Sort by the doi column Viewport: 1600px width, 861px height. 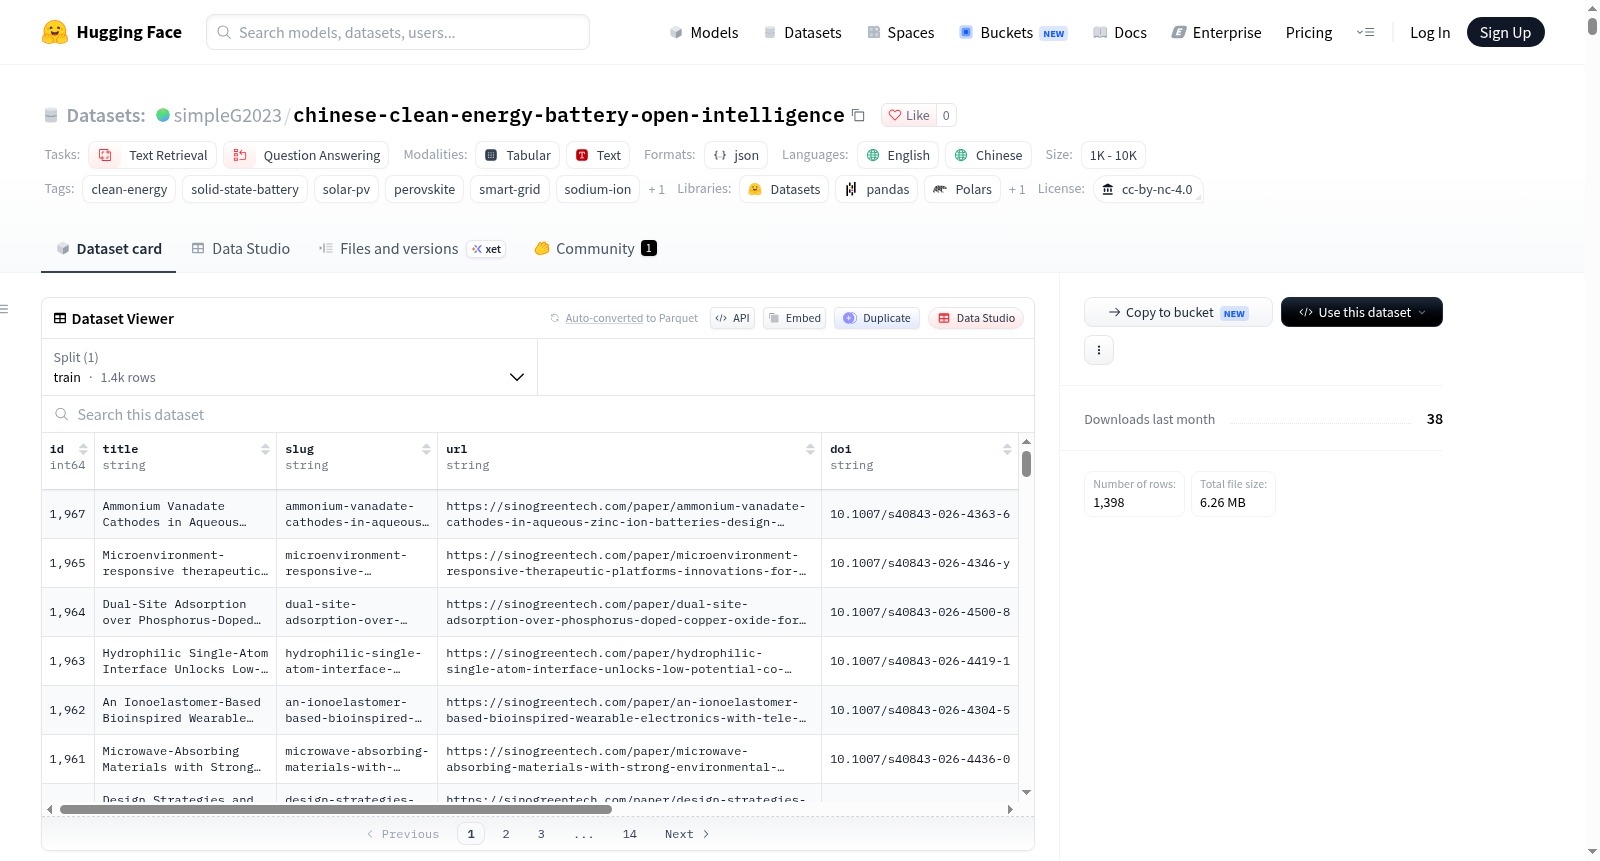coord(1007,449)
